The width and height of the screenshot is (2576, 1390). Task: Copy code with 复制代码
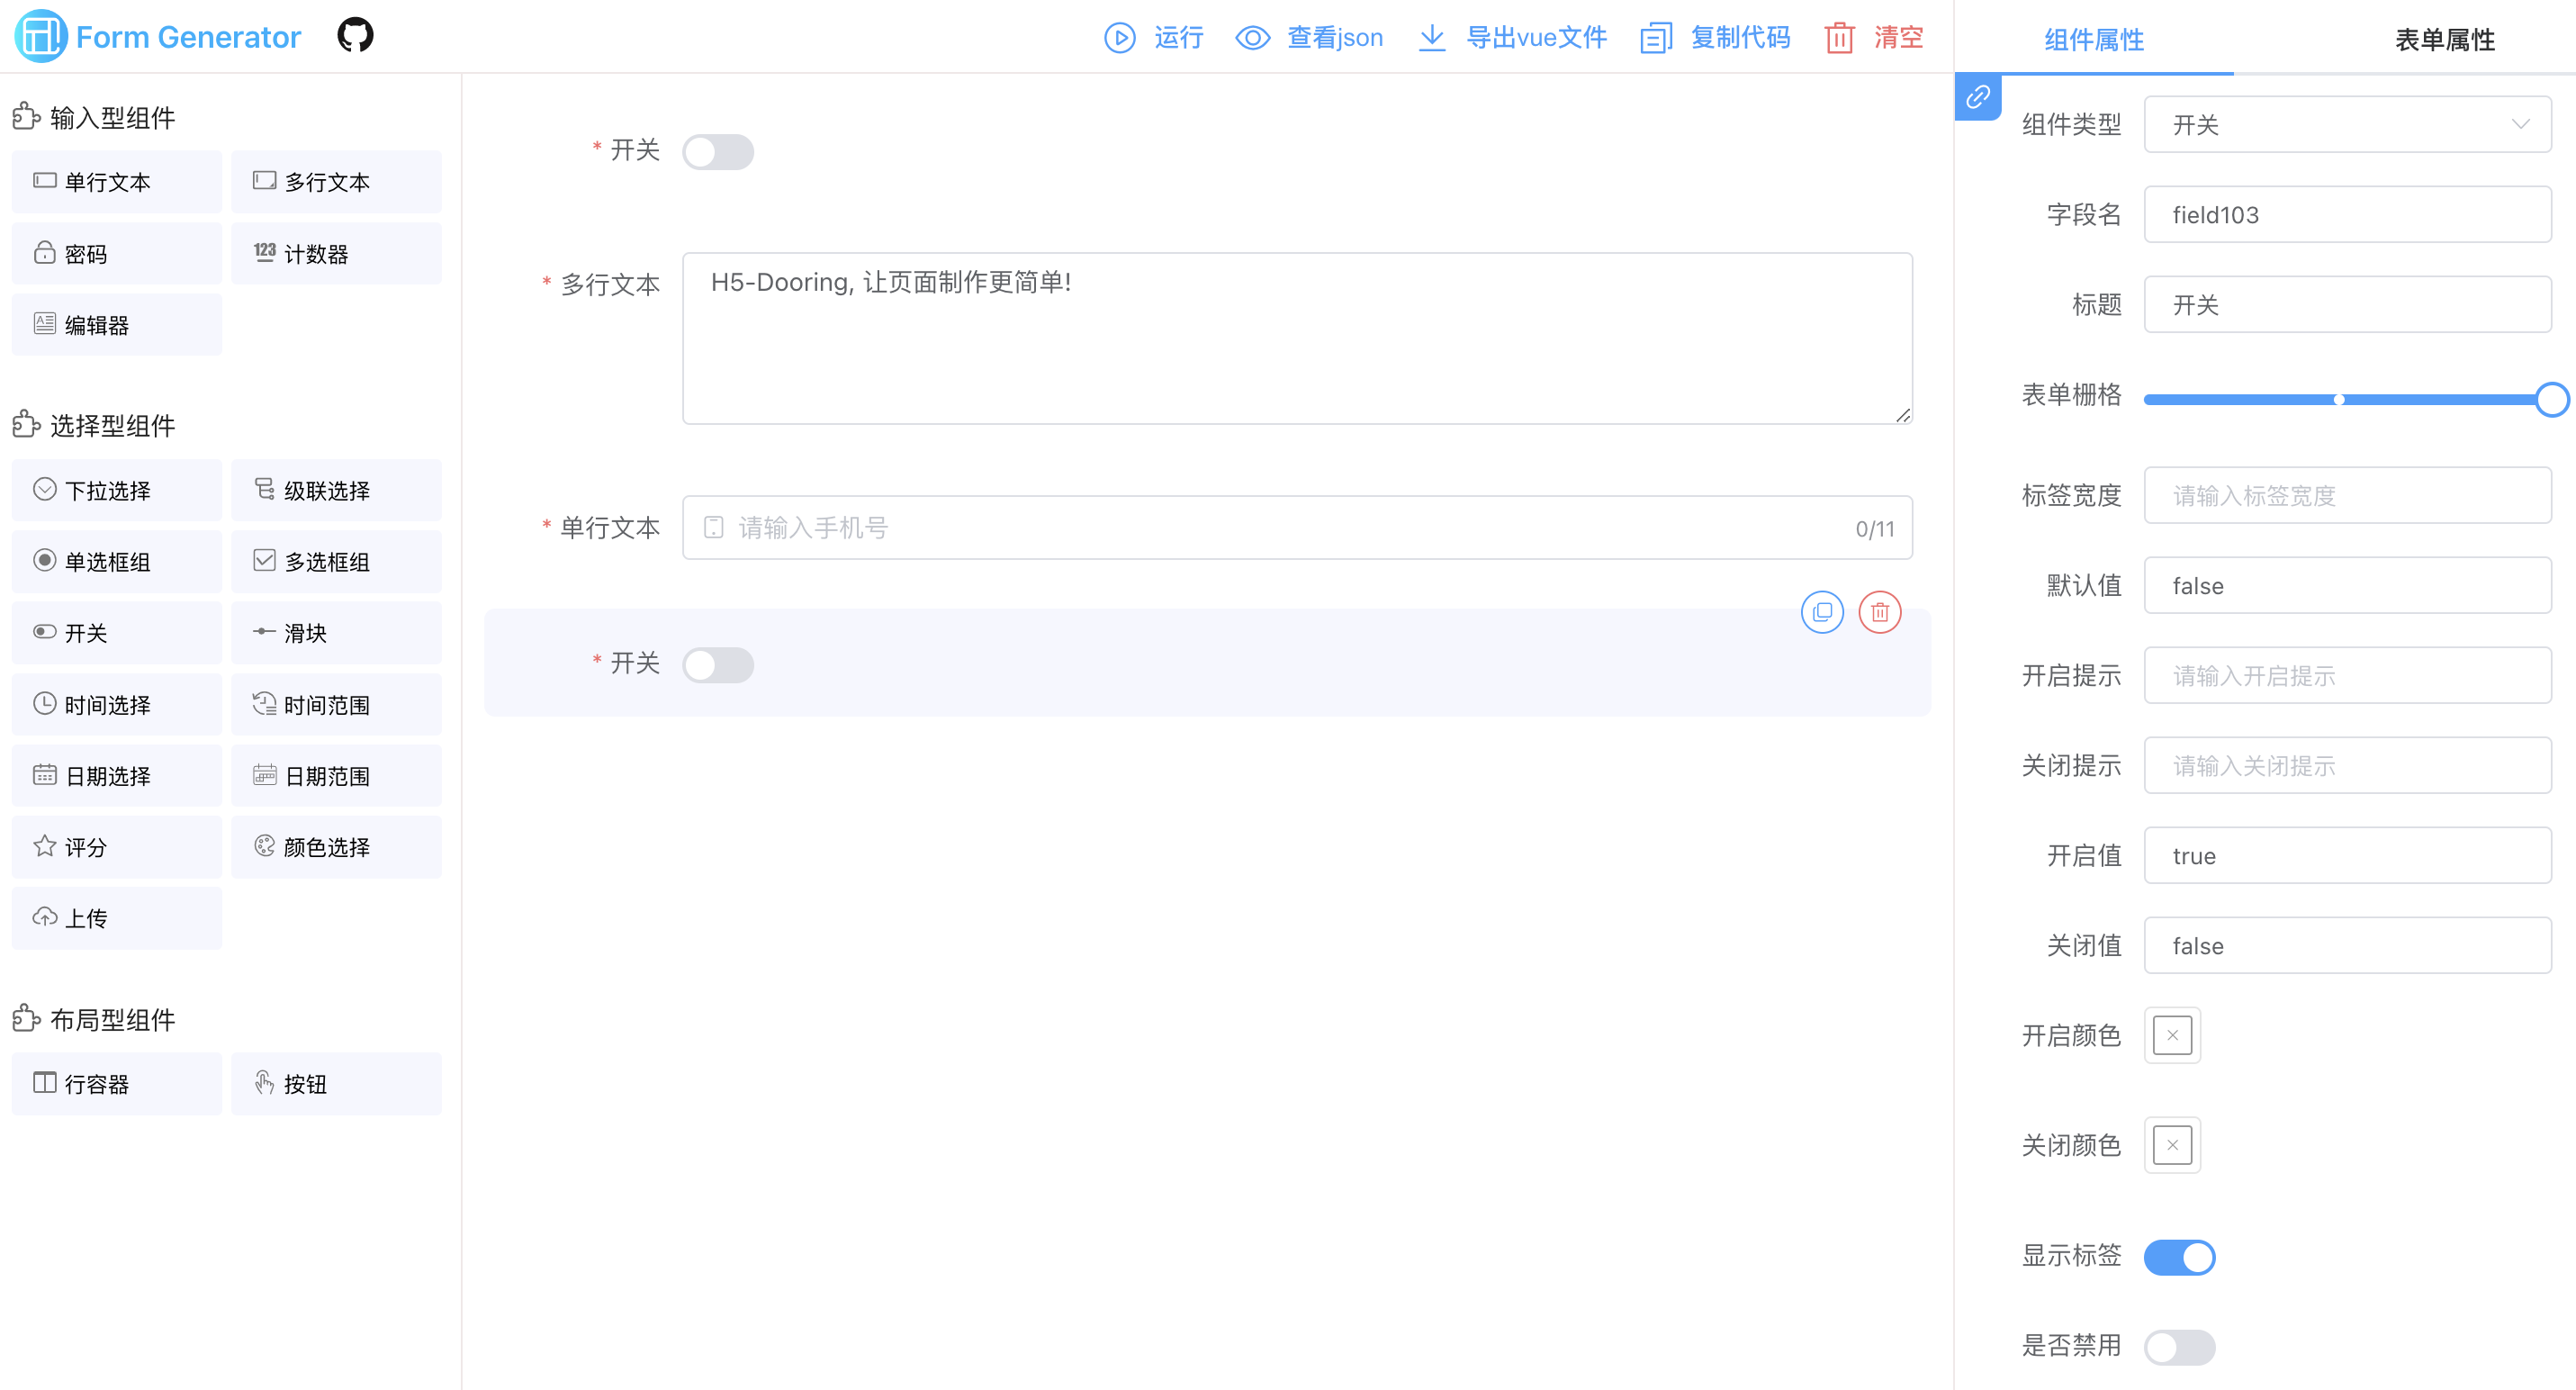point(1715,37)
